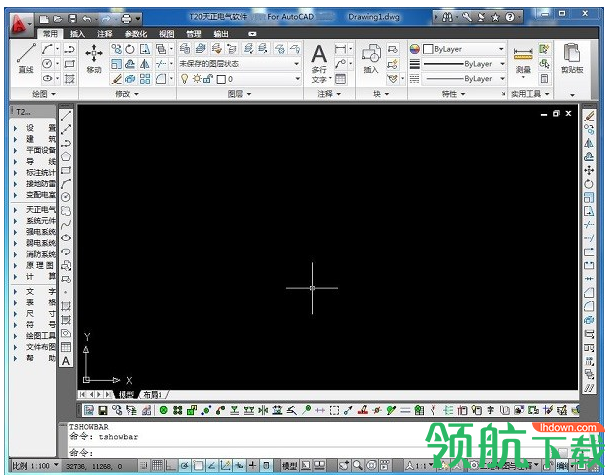Click the Zoom magnifier icon in status bar
Screen dimensions: 605x475
pos(358,465)
